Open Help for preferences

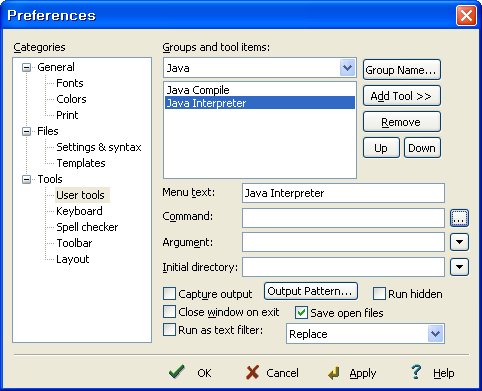point(432,373)
